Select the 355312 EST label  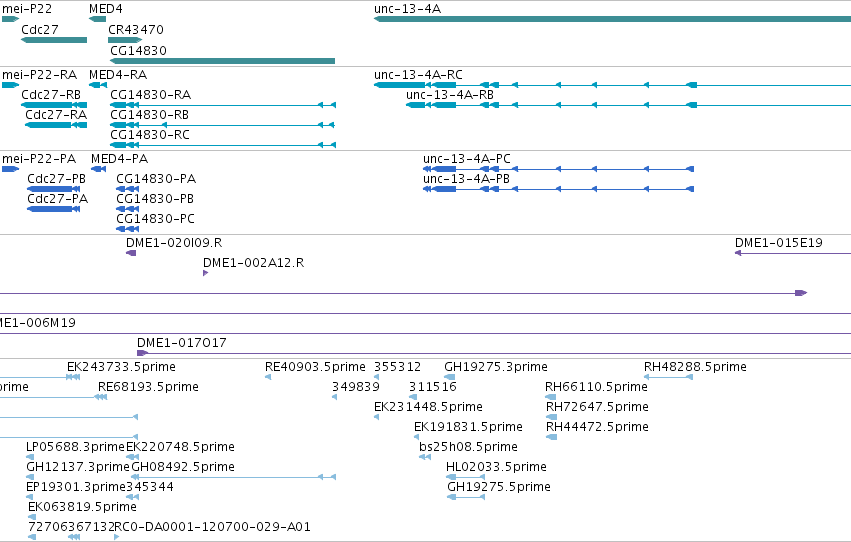397,367
